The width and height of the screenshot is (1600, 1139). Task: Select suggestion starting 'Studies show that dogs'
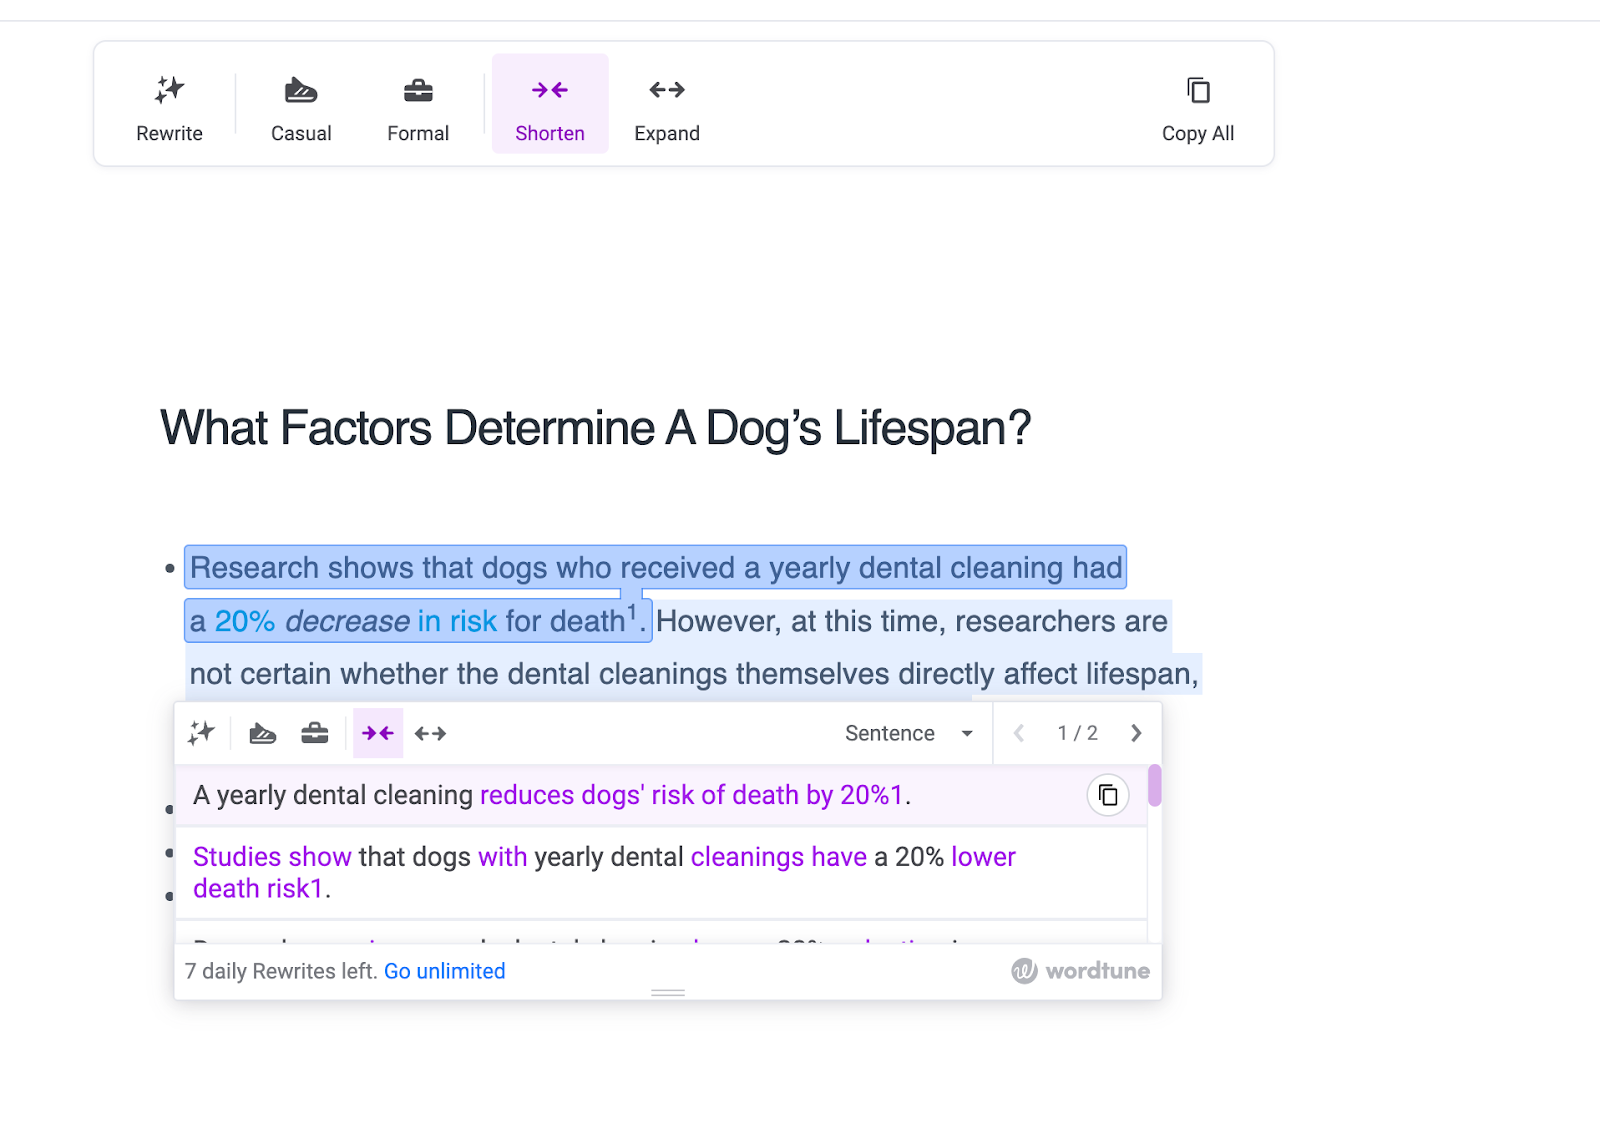click(x=660, y=872)
